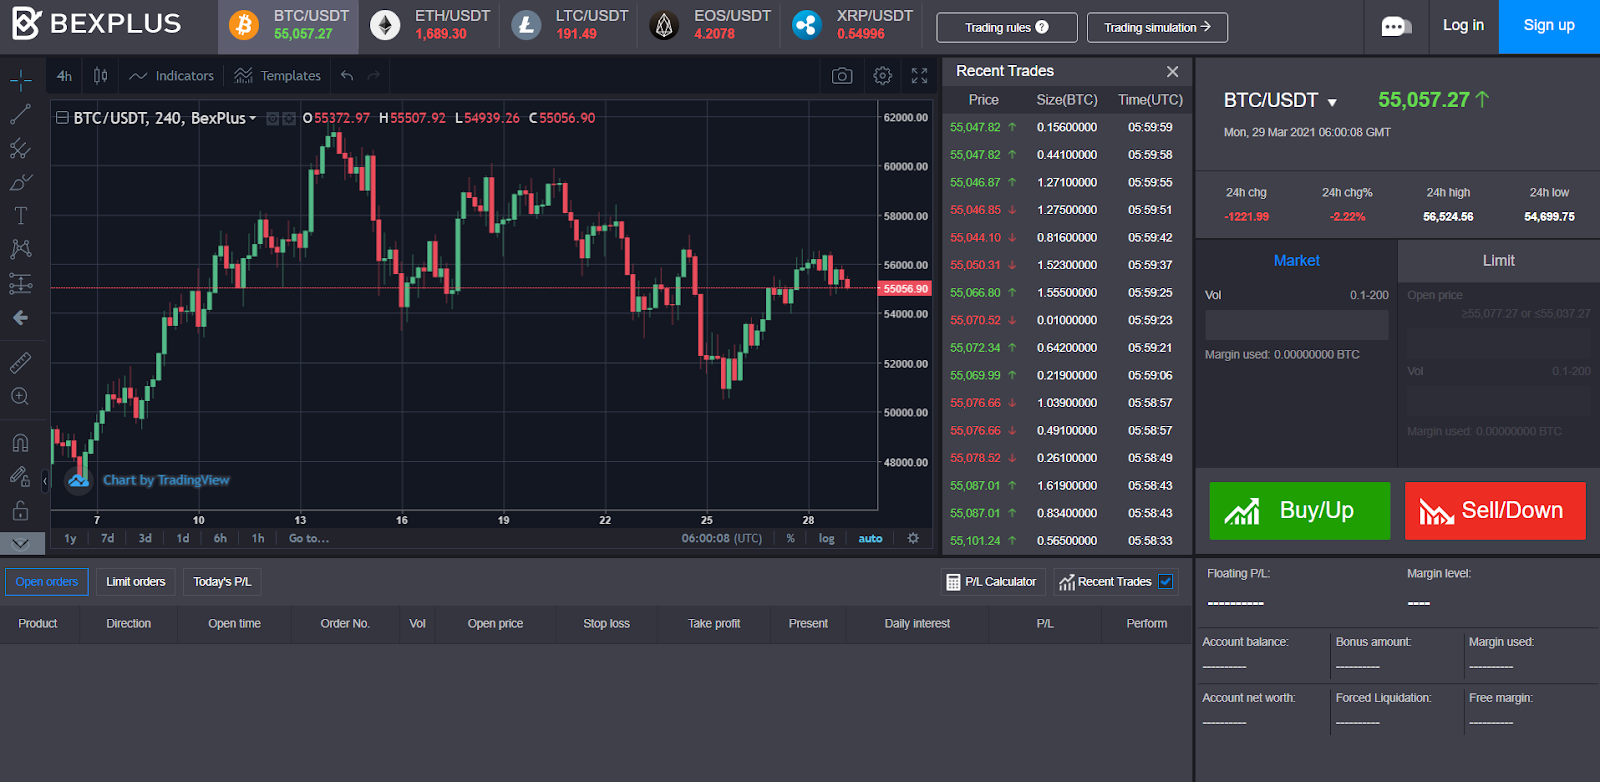Viewport: 1600px width, 782px height.
Task: Collapse the left drawing toolbar panel
Action: pos(45,481)
